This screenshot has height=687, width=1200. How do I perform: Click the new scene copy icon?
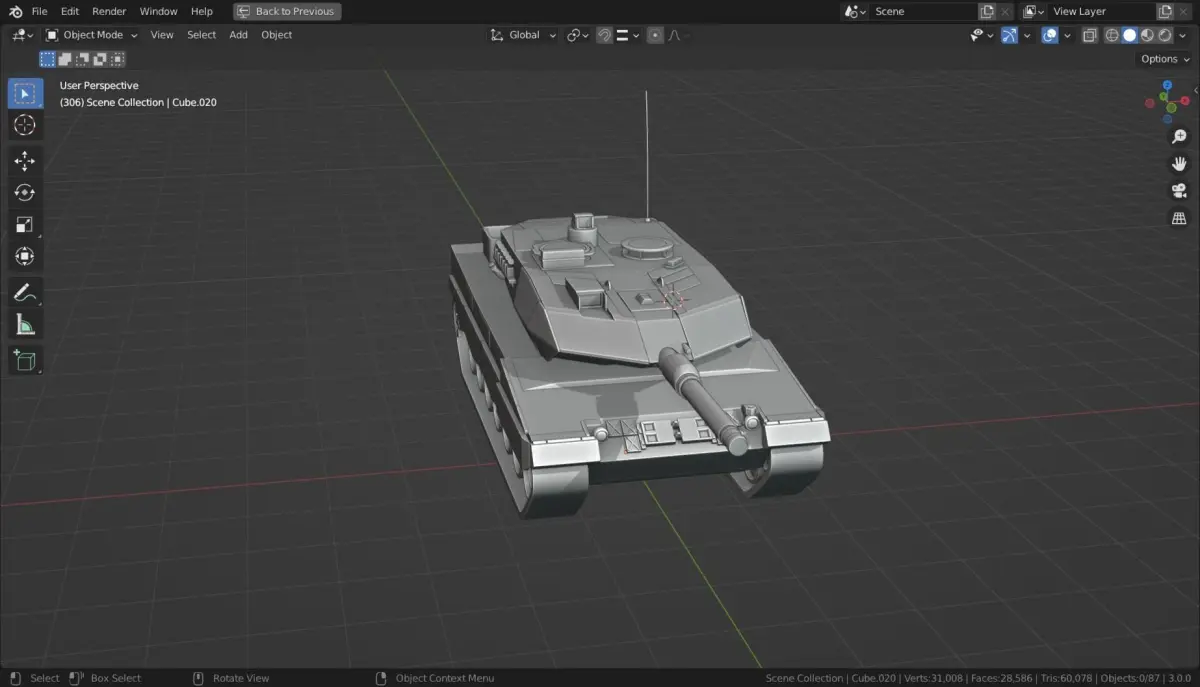point(987,11)
